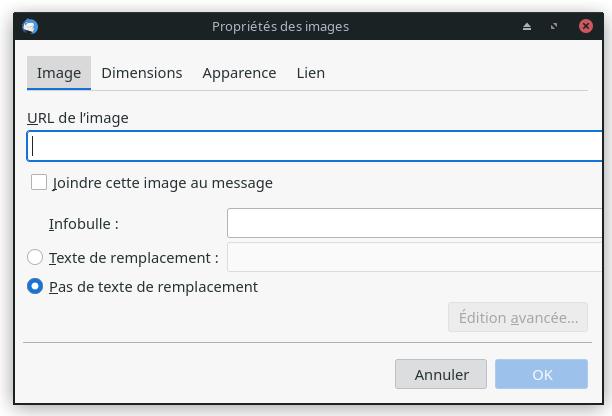Go to the Apparence tab

click(x=239, y=73)
